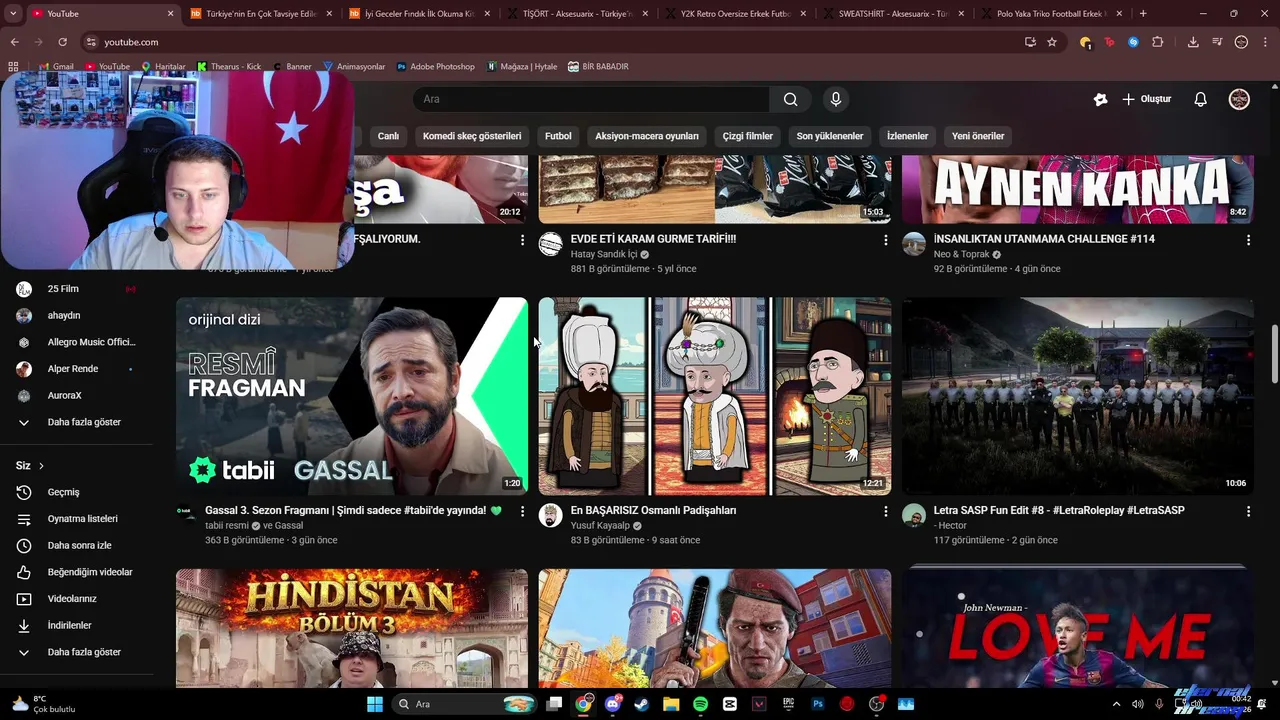The width and height of the screenshot is (1280, 720).
Task: Expand the Siz section chevron
Action: click(x=41, y=466)
